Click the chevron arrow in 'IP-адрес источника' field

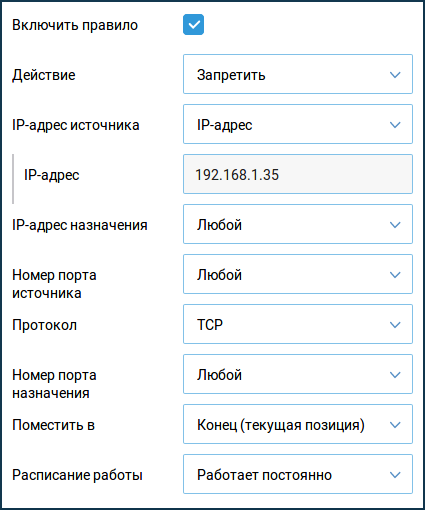coord(395,125)
